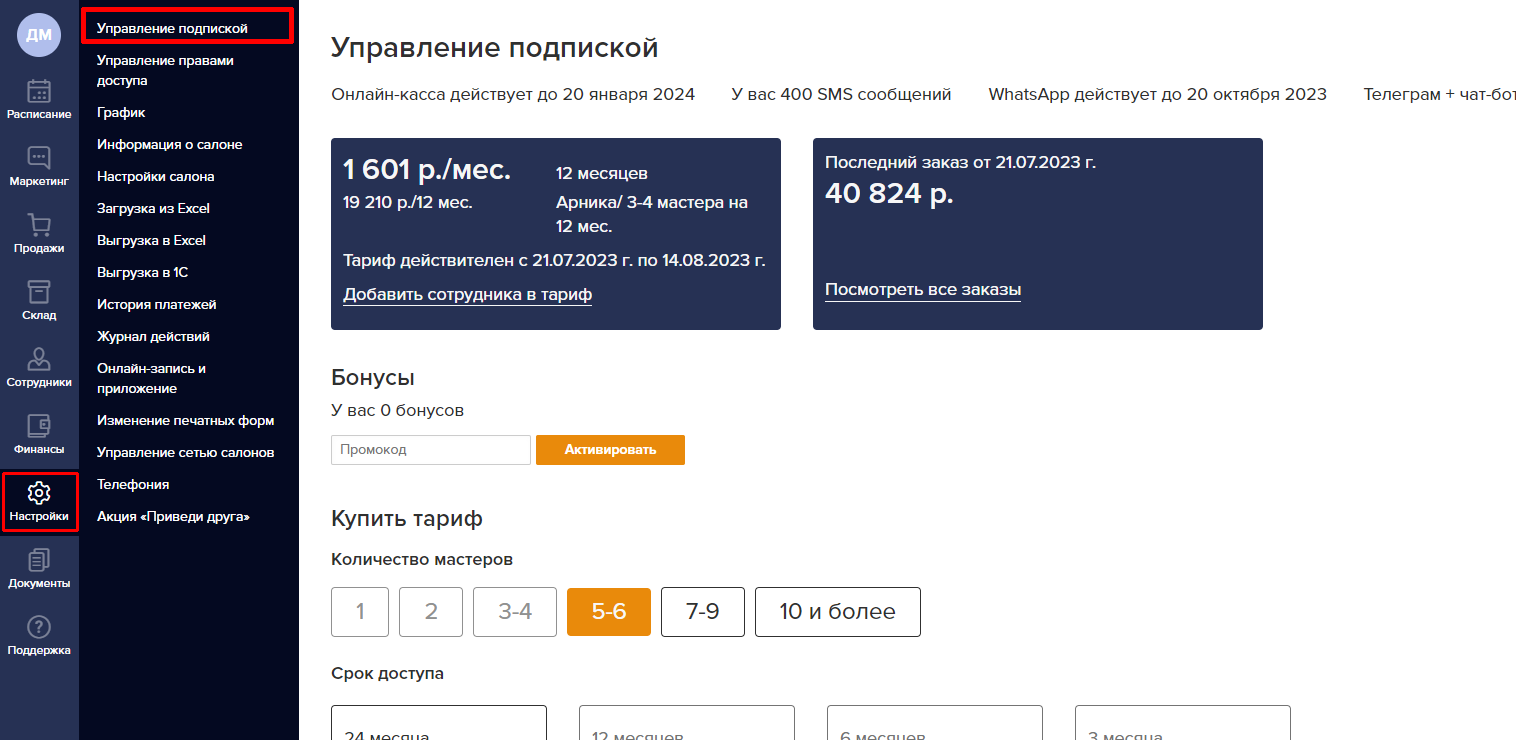Select 10 и более masters option
Screen dimensions: 1516x740
(838, 612)
